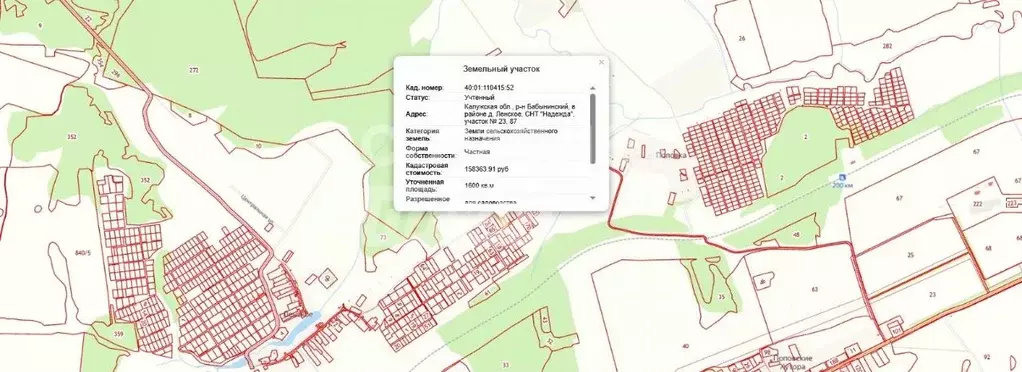Select parcel 26 on the map

click(741, 38)
